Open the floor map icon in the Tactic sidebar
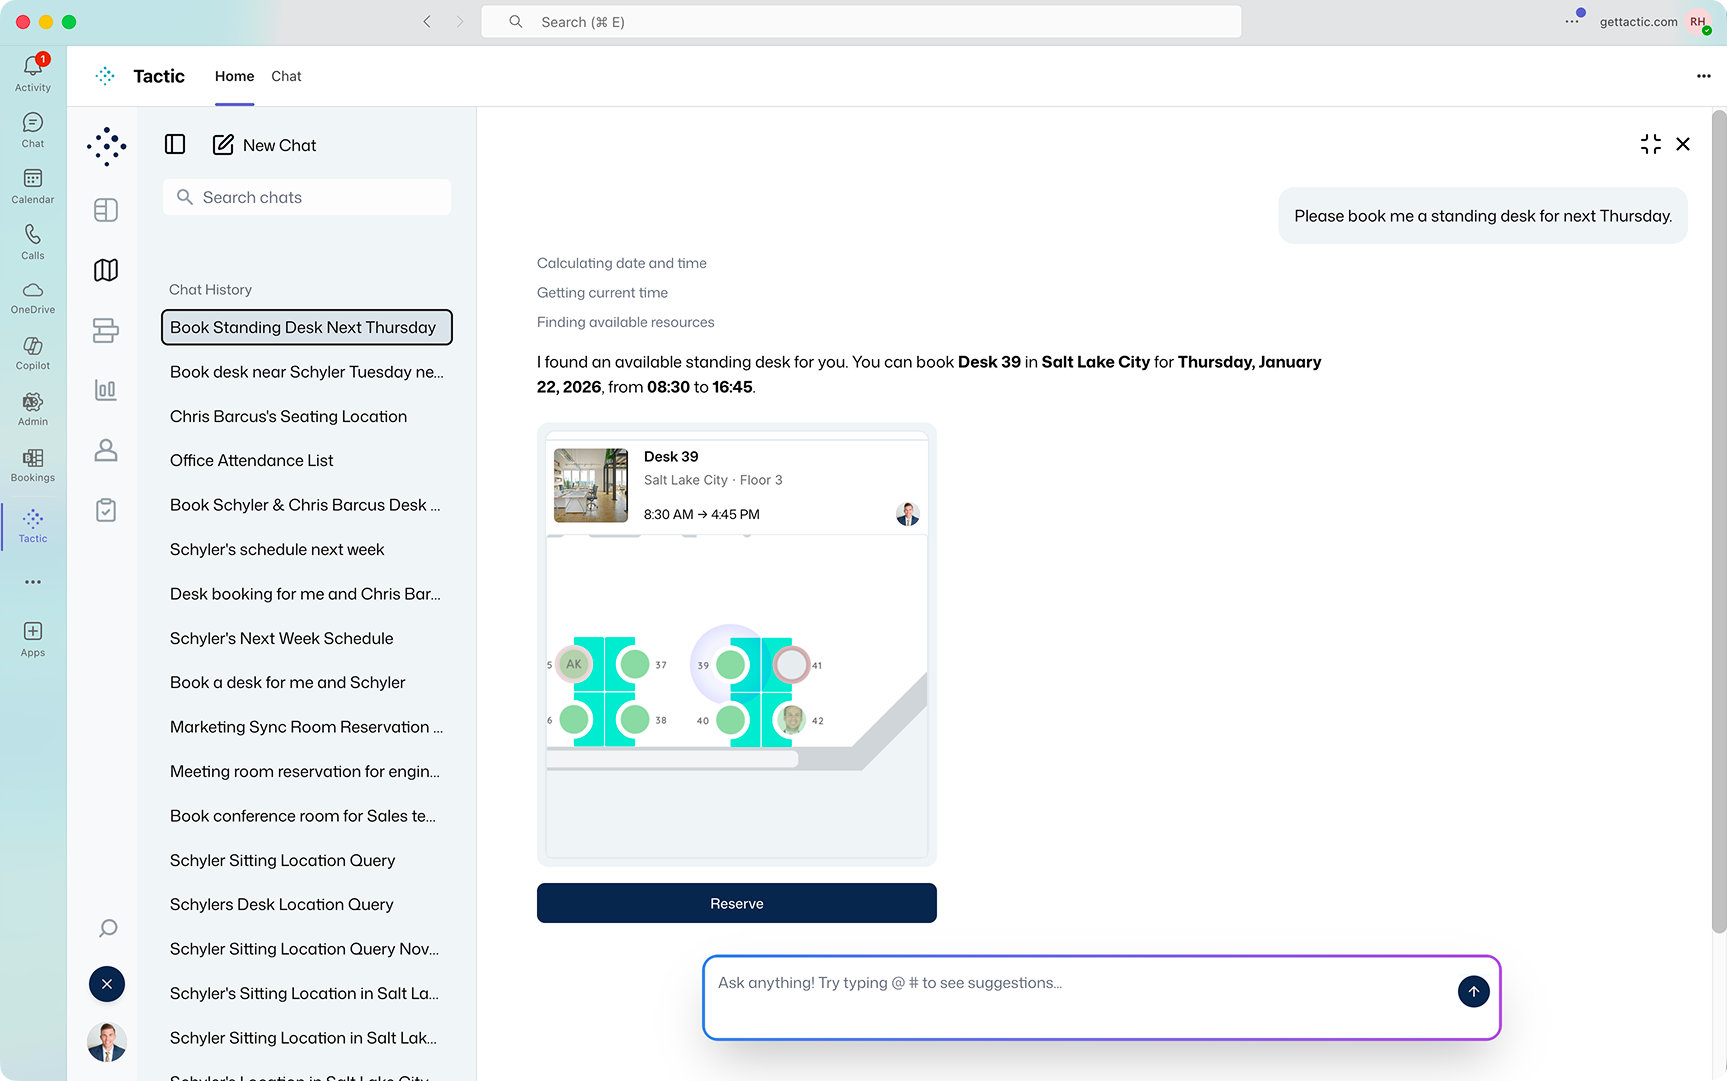 coord(106,270)
